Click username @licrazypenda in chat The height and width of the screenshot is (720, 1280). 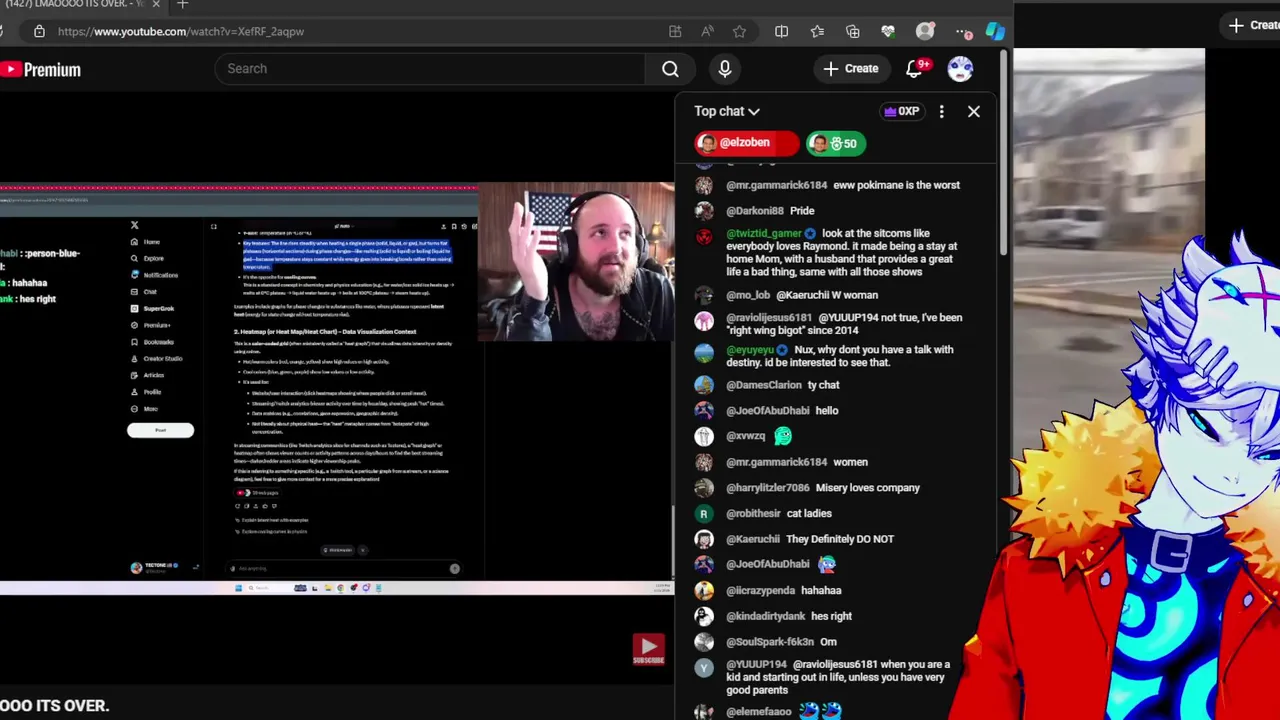(760, 591)
